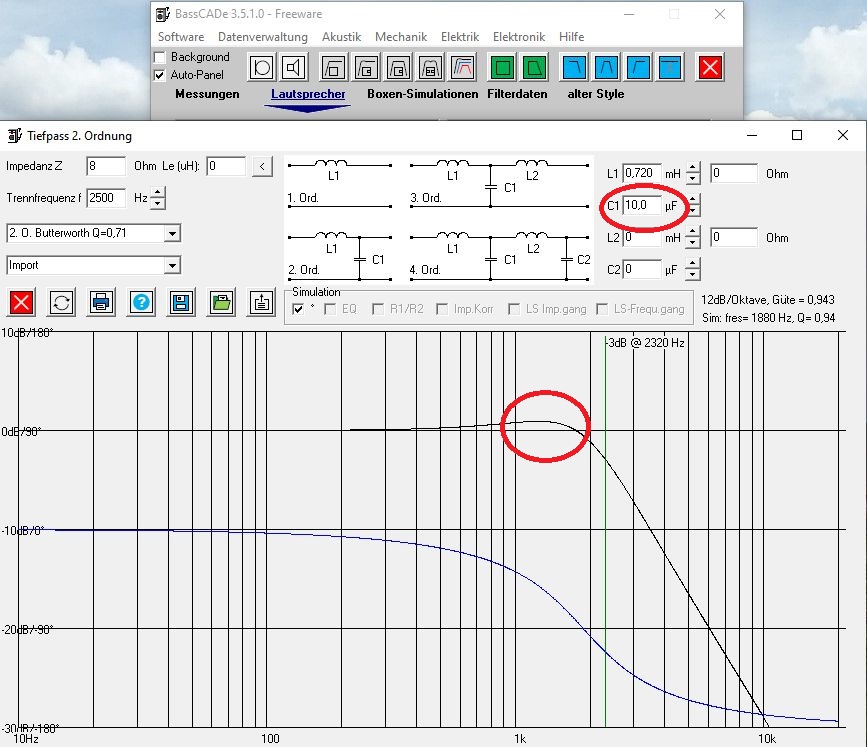Click the Impedanz Z input field

106,166
